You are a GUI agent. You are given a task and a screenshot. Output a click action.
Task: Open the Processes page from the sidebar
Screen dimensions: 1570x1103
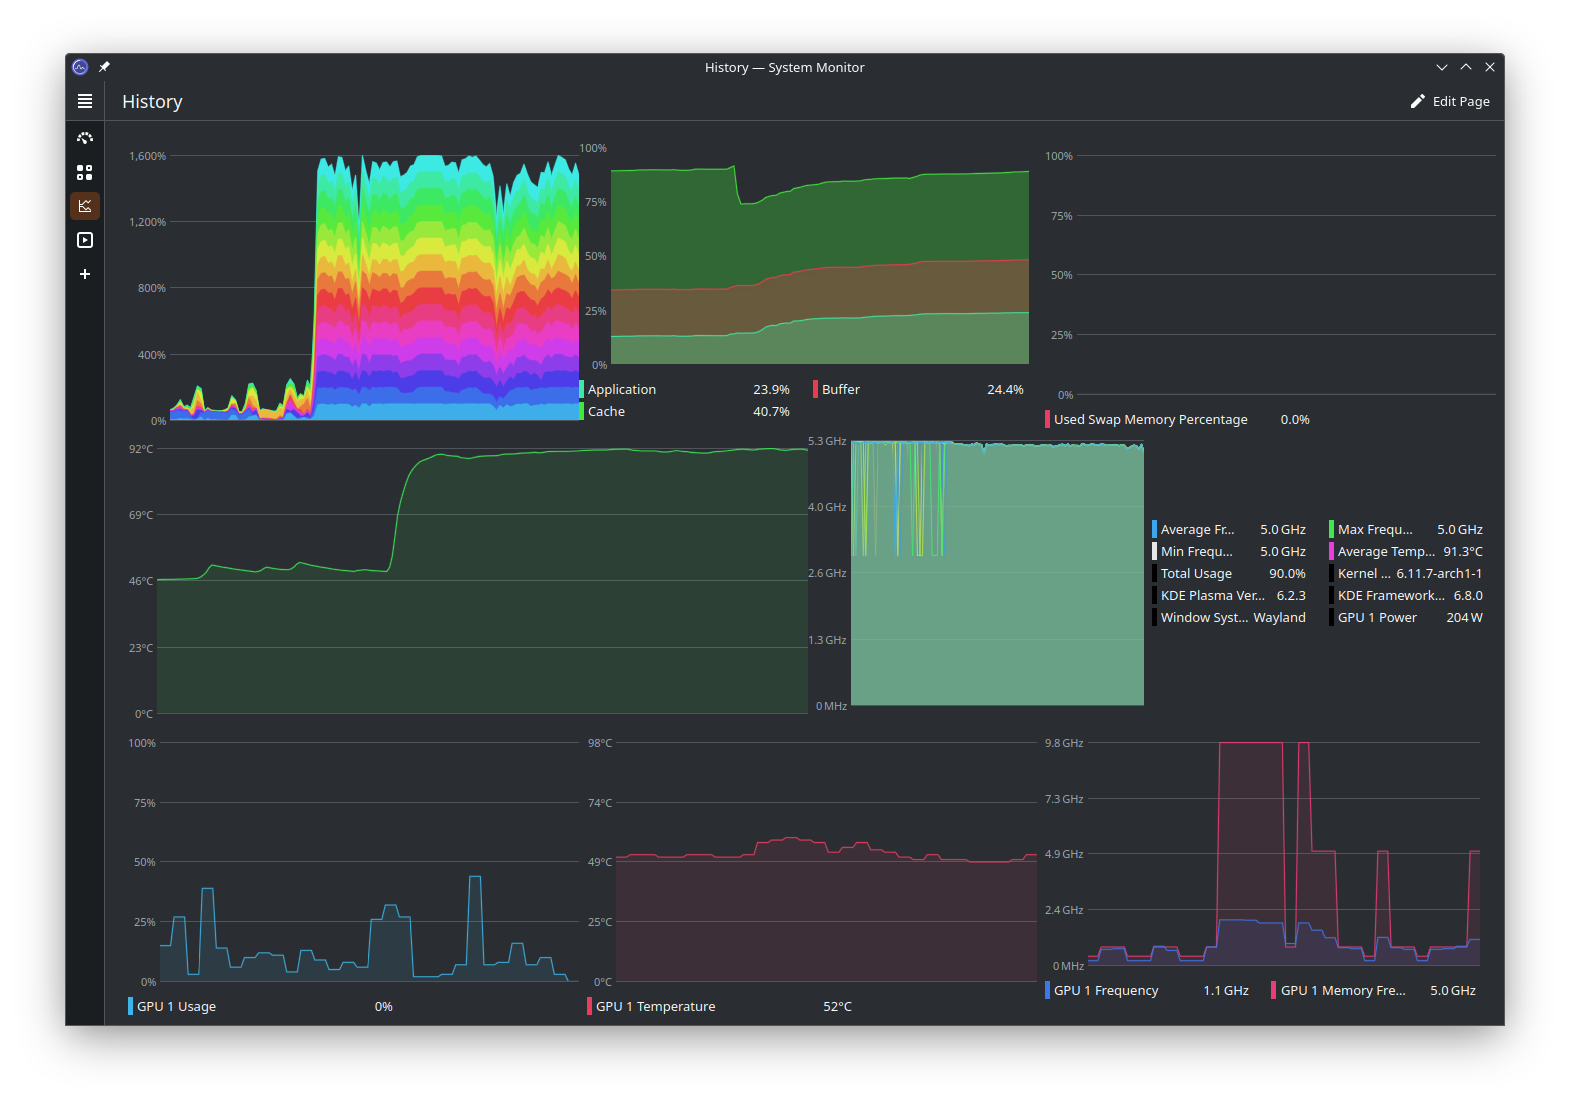tap(85, 240)
